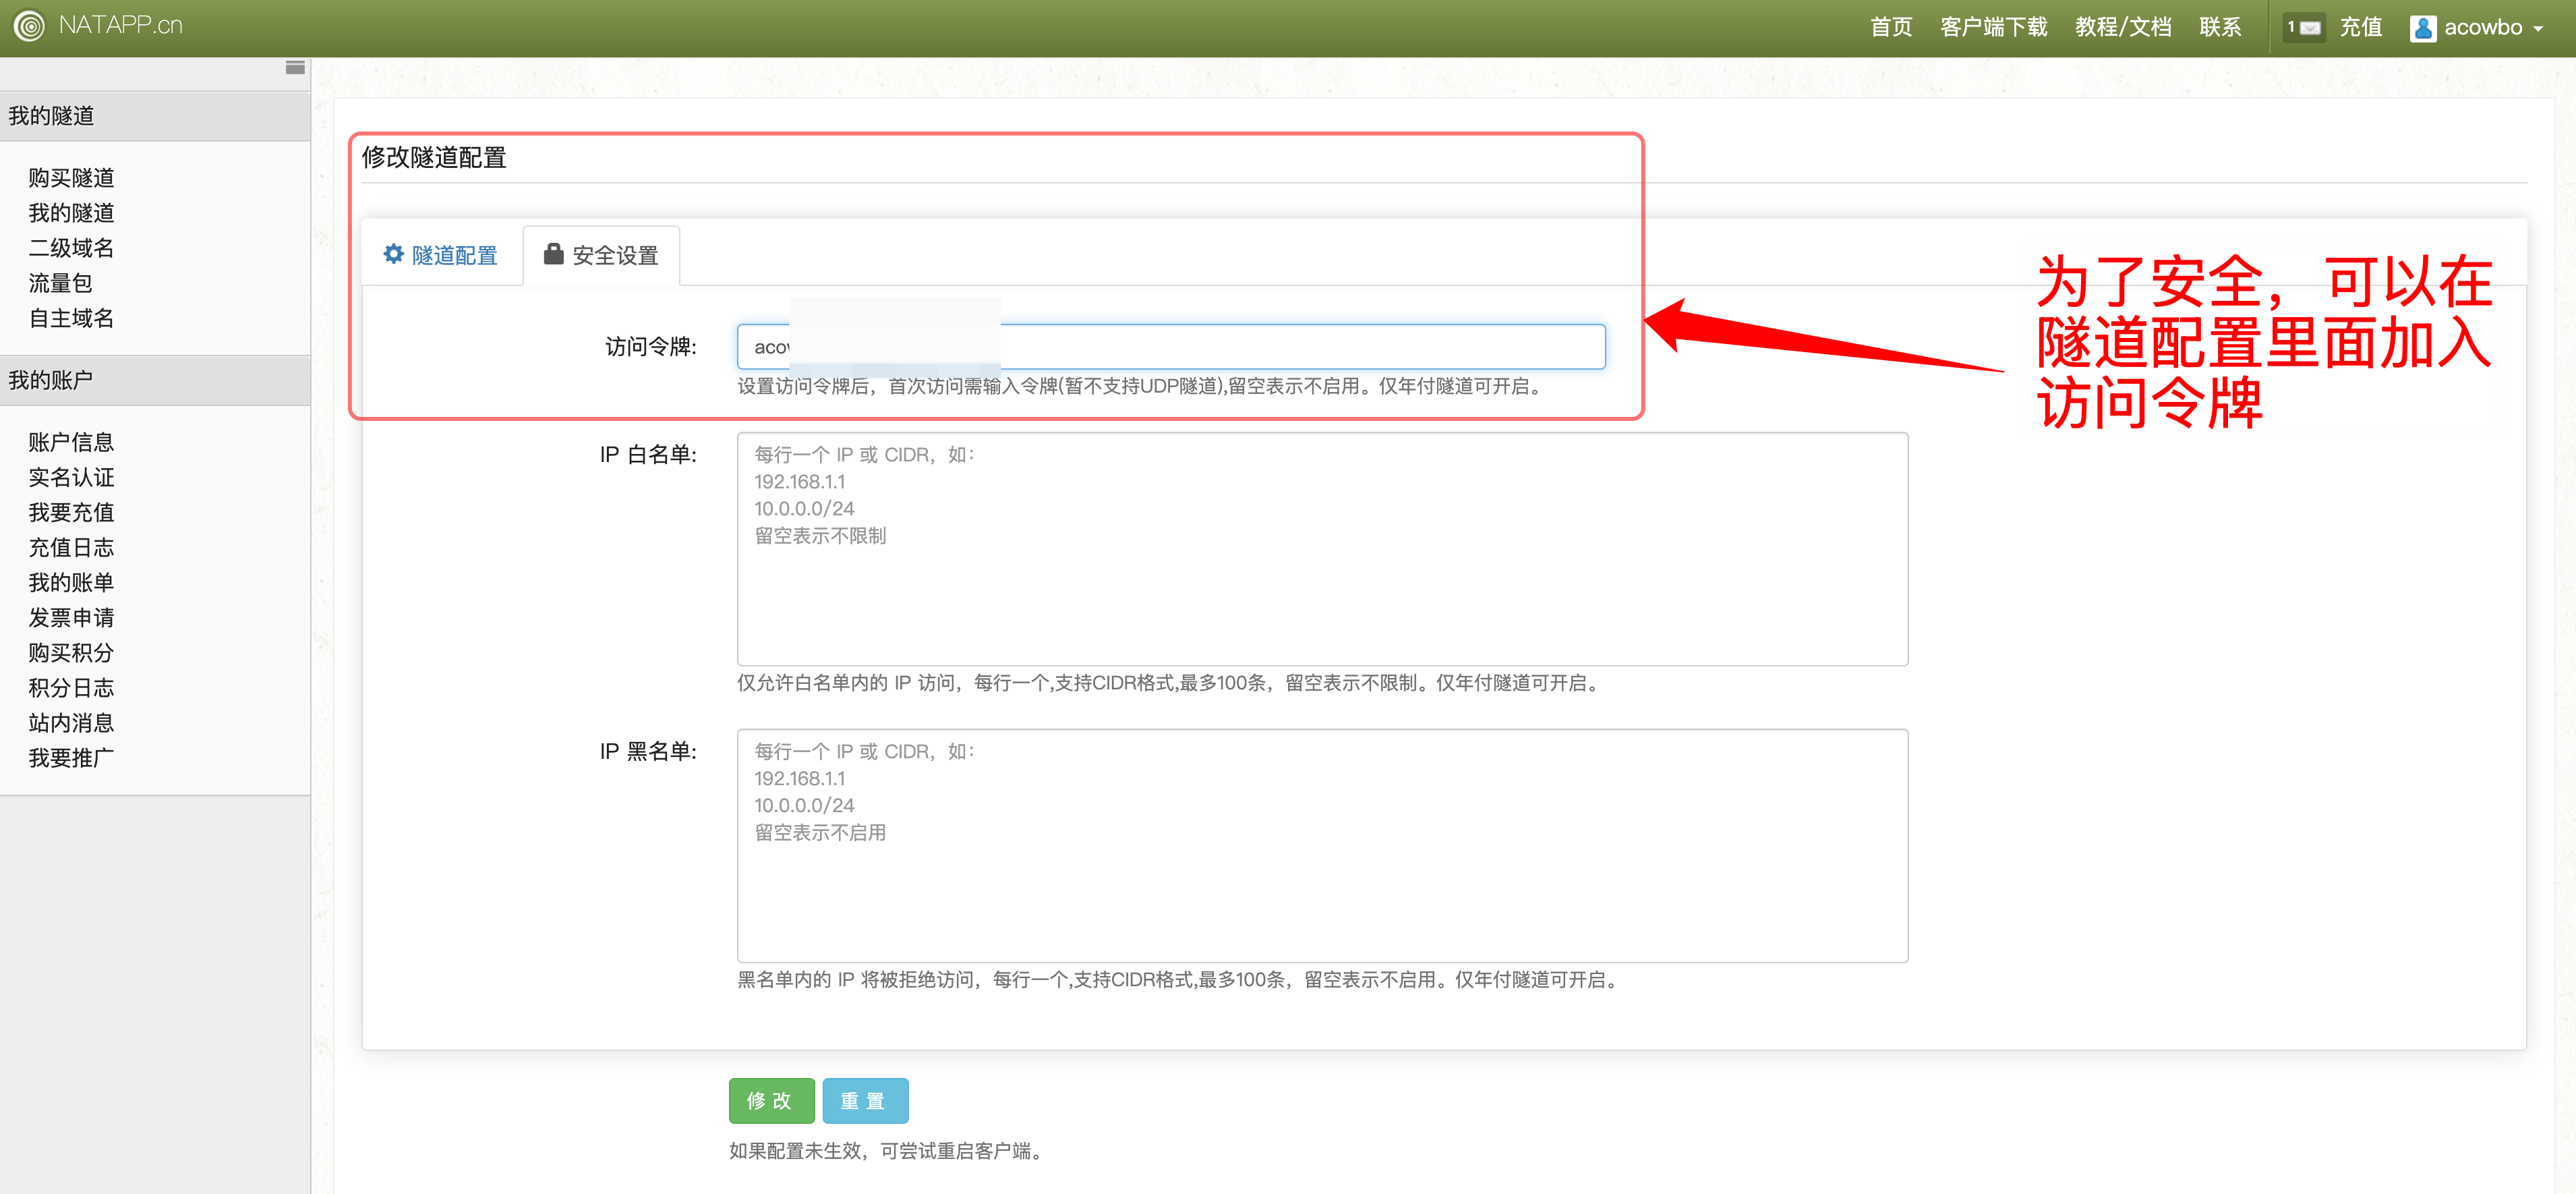Click the 我的隧道 sidebar section header
The width and height of the screenshot is (2576, 1194).
pyautogui.click(x=155, y=116)
